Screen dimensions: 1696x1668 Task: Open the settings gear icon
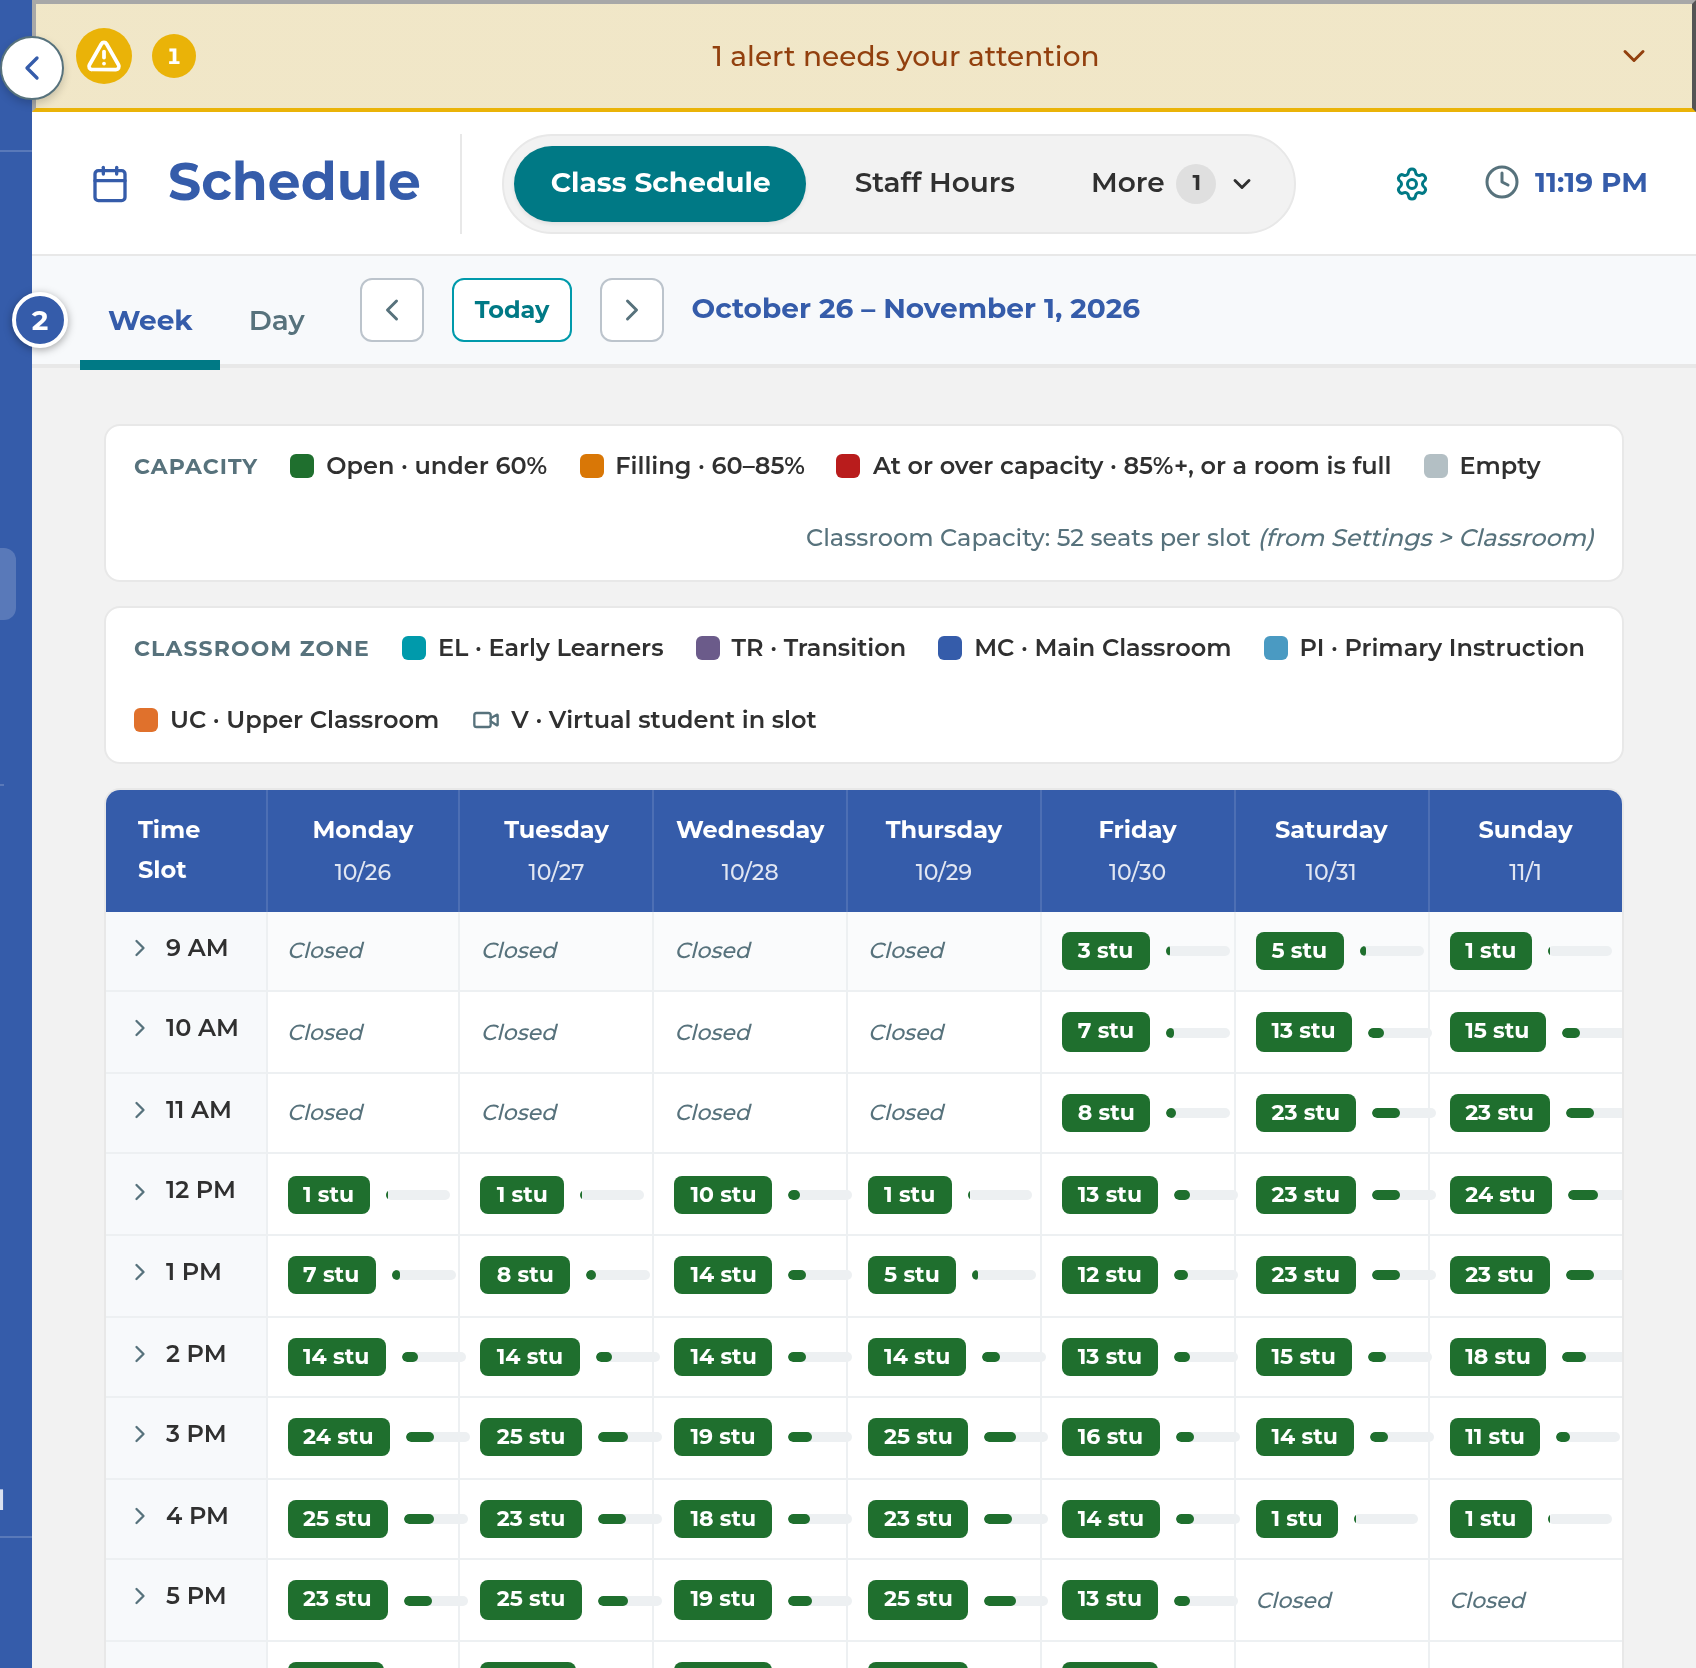pos(1411,183)
